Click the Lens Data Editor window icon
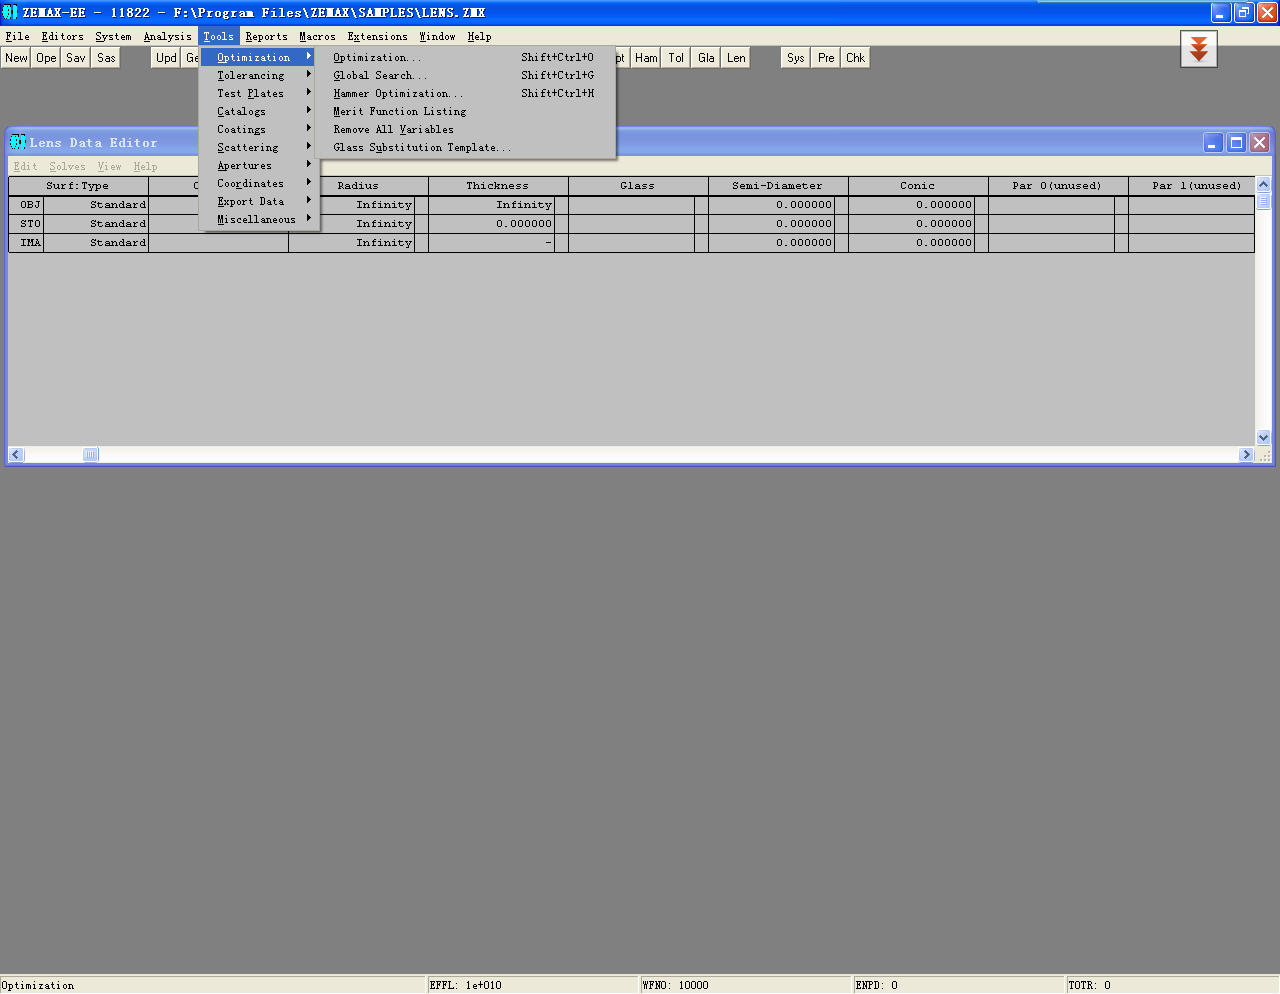The image size is (1280, 994). coord(18,142)
